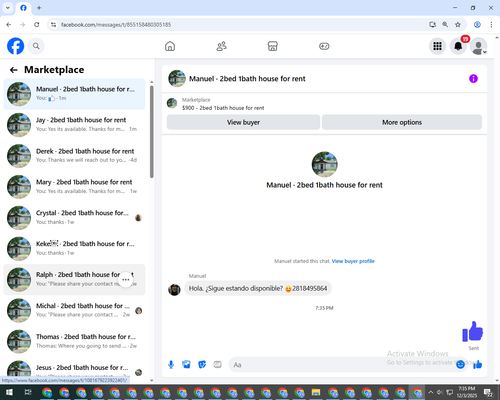Viewport: 500px width, 400px height.
Task: Open the account profile avatar menu
Action: (479, 46)
